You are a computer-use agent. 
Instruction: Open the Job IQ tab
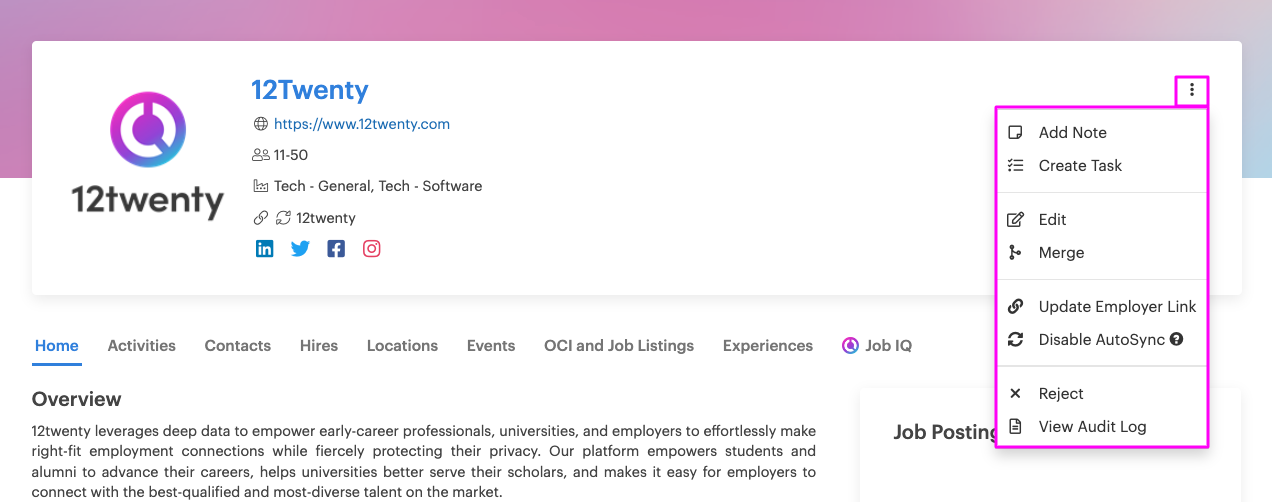[x=877, y=346]
